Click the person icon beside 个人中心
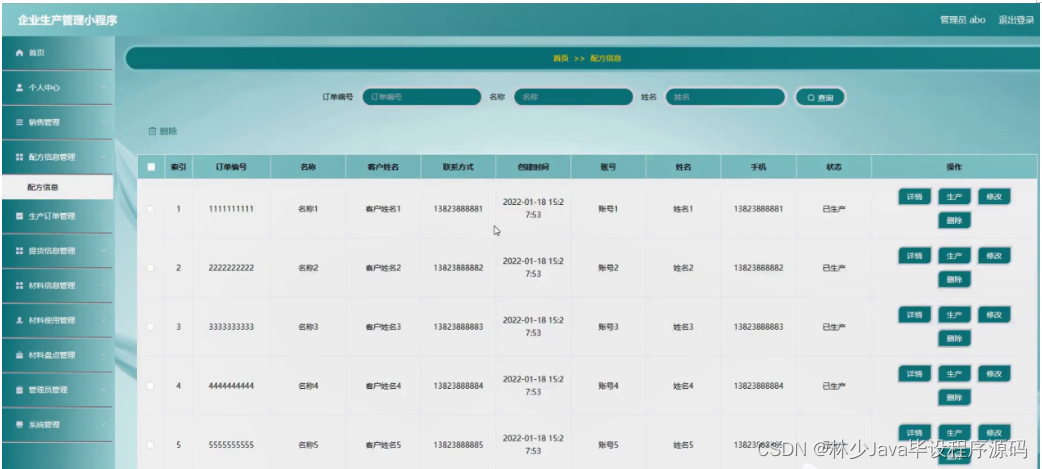This screenshot has width=1042, height=469. coord(19,88)
